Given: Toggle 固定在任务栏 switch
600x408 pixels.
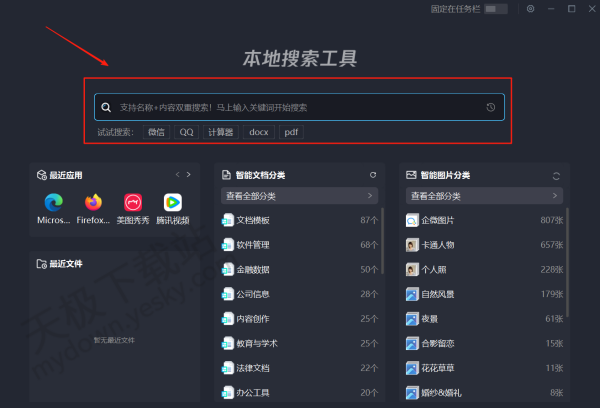Looking at the screenshot, I should 496,9.
